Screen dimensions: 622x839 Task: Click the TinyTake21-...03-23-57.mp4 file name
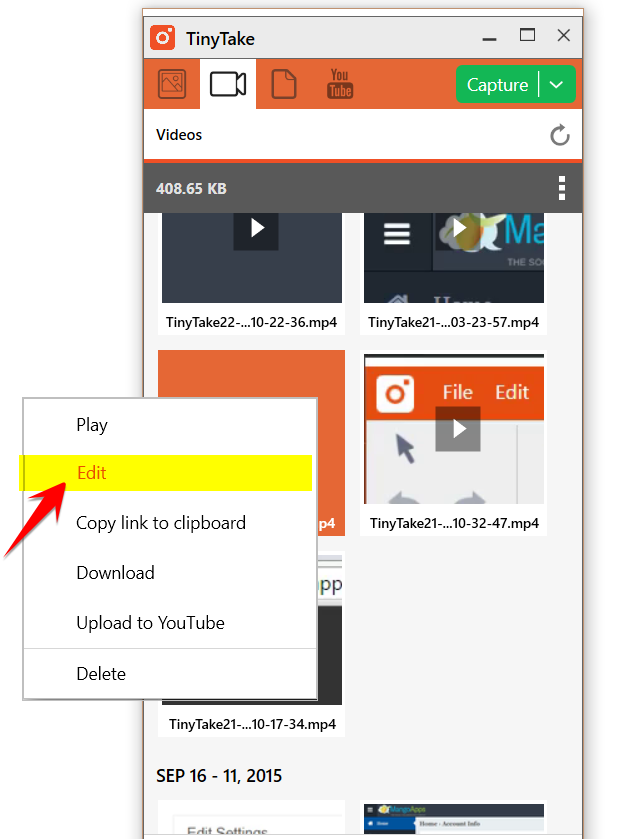tap(453, 323)
